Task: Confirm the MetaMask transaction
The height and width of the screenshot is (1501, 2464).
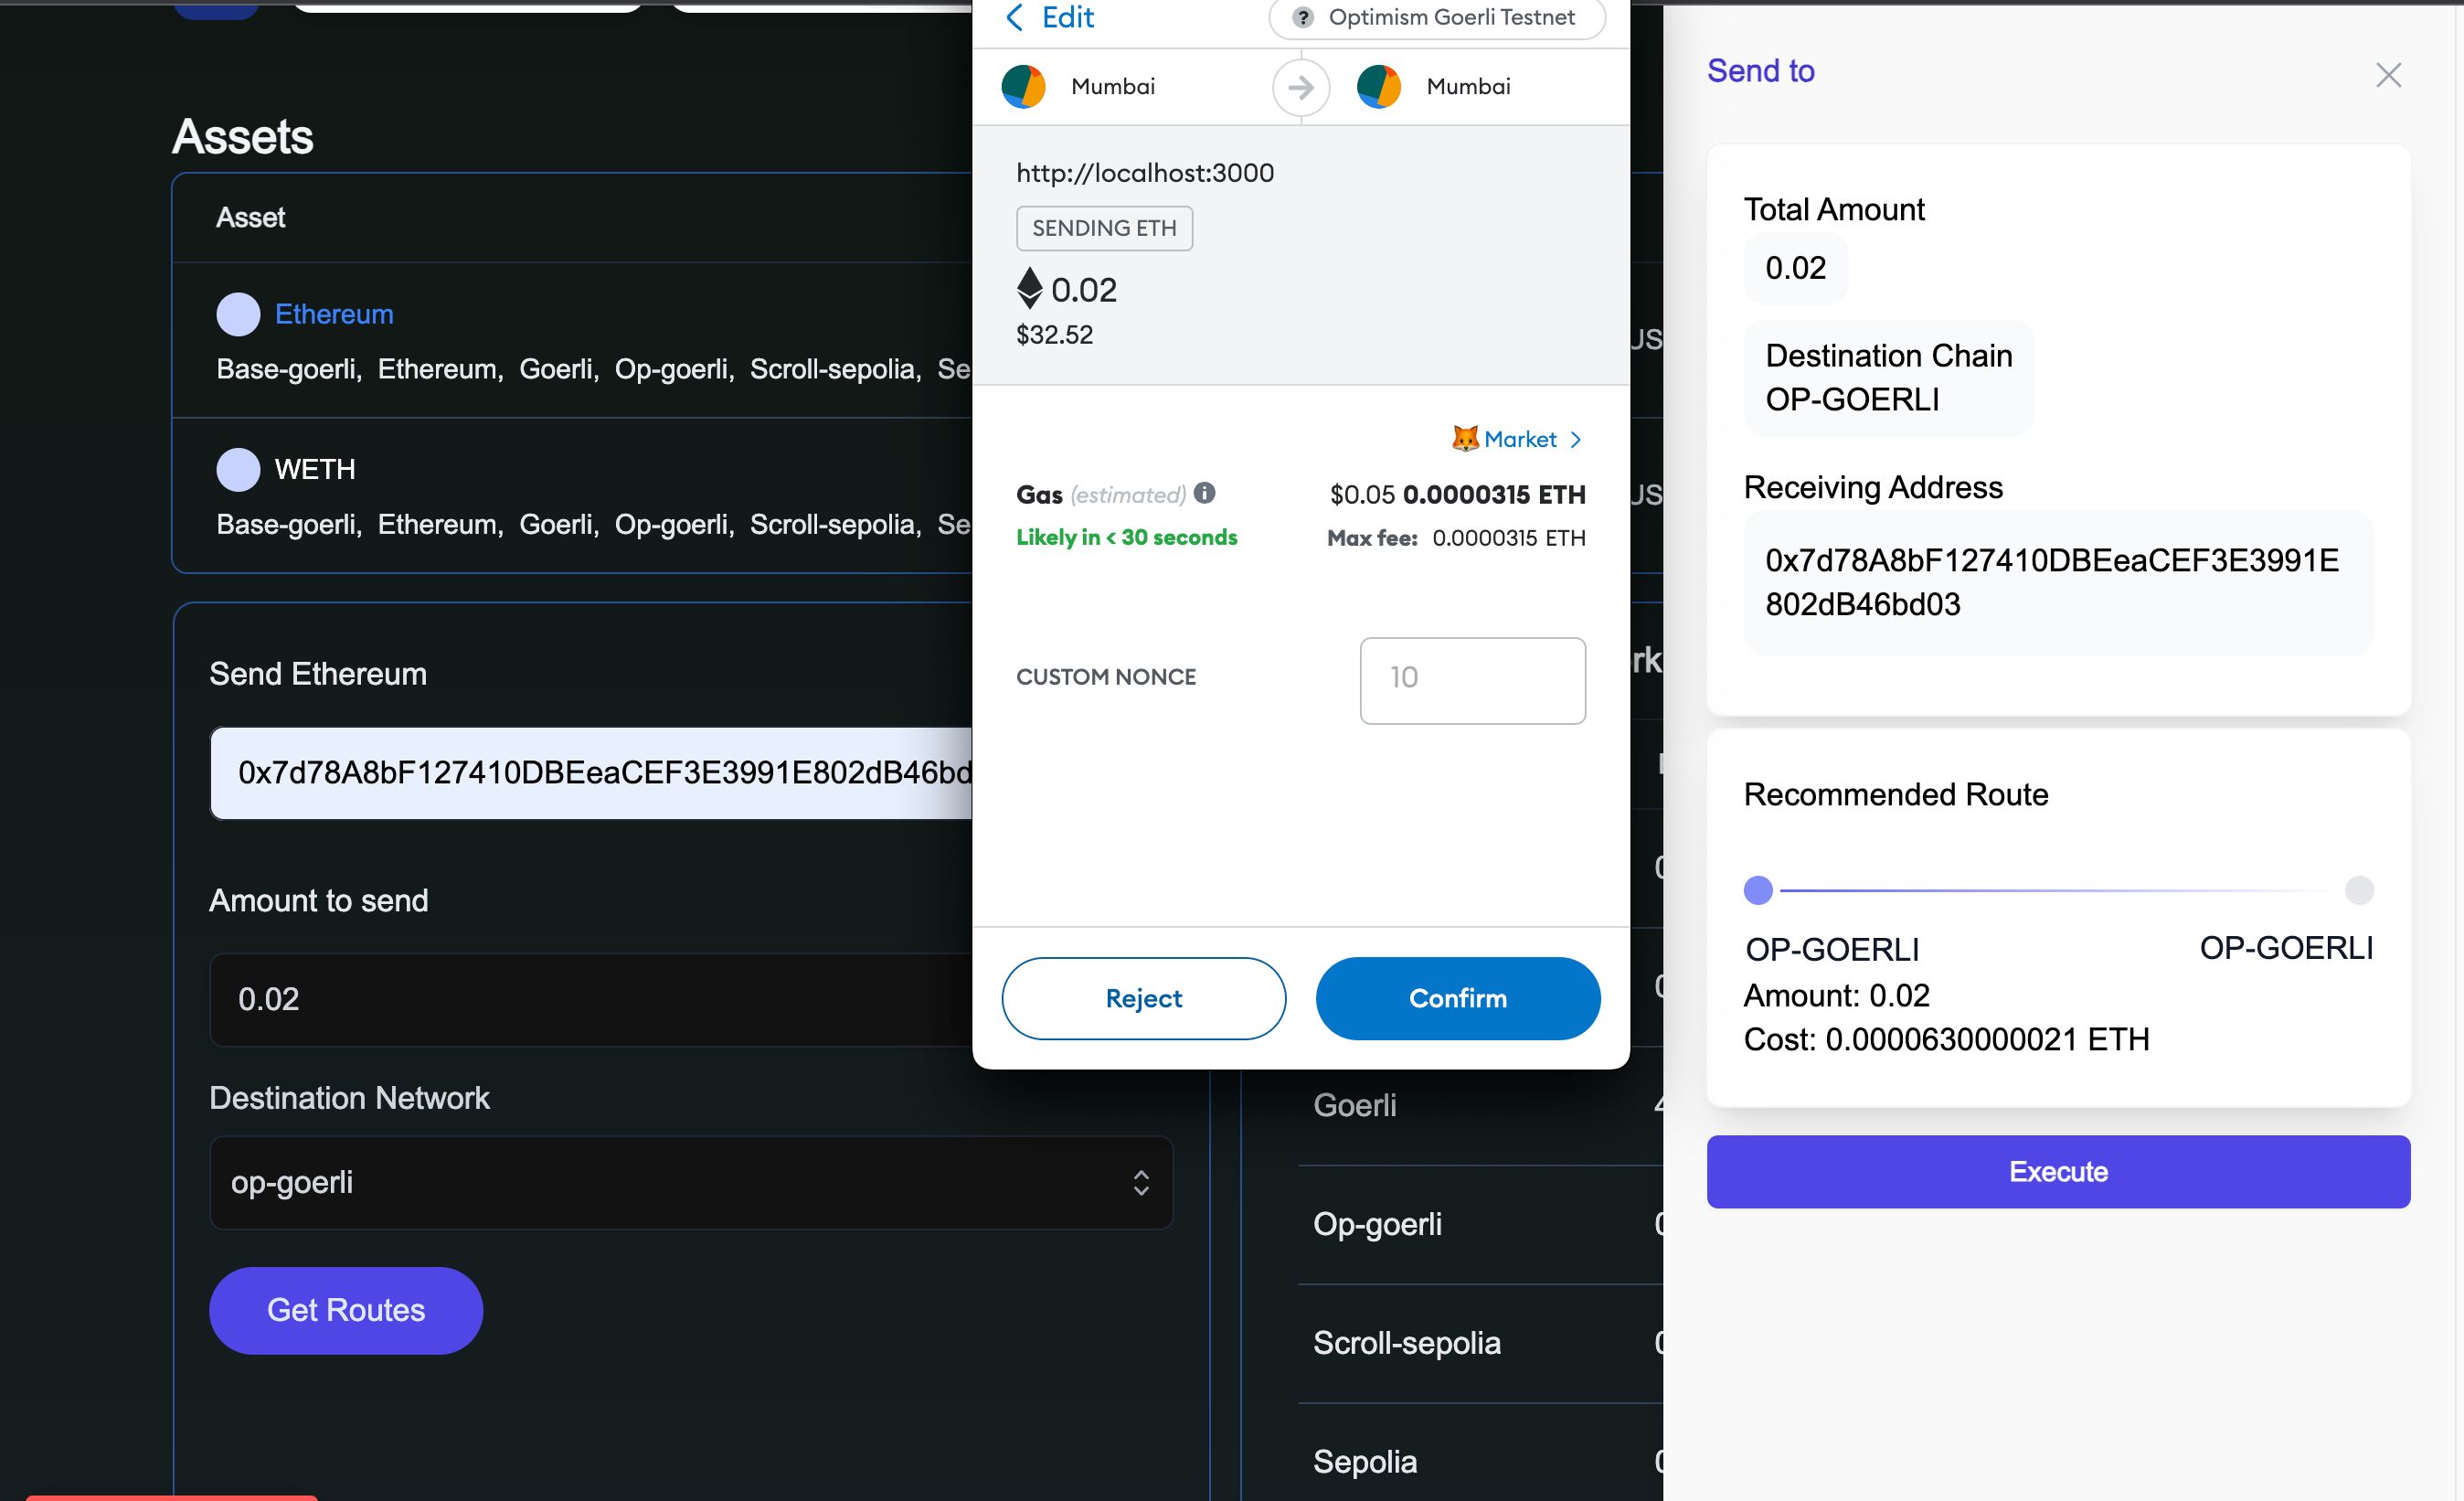Action: 1457,998
